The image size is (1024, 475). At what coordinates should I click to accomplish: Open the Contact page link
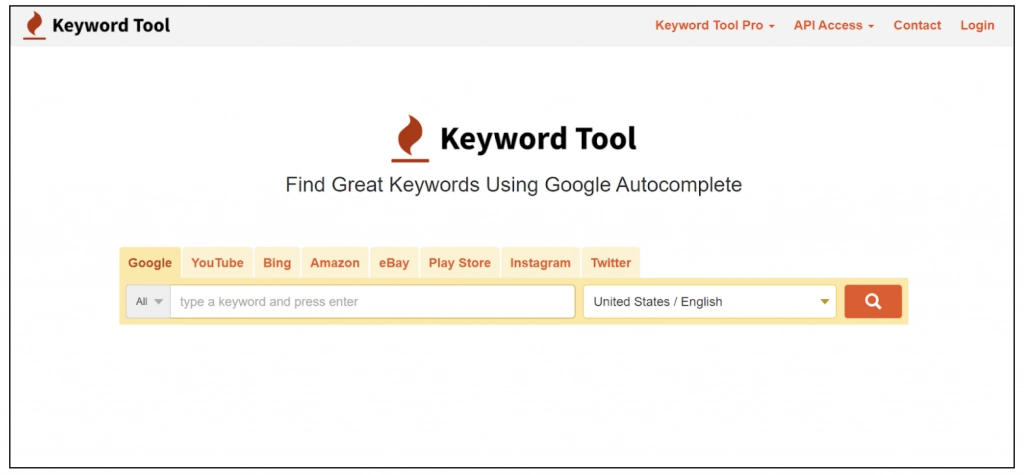(x=917, y=26)
